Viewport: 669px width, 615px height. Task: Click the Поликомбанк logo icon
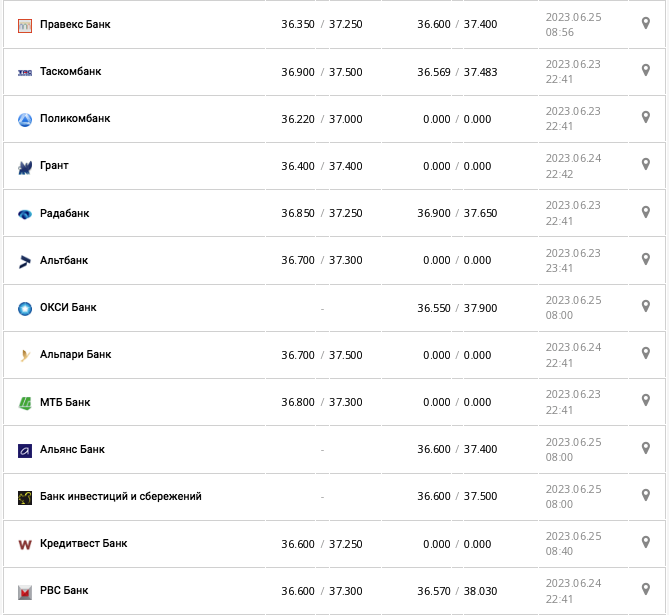coord(26,120)
